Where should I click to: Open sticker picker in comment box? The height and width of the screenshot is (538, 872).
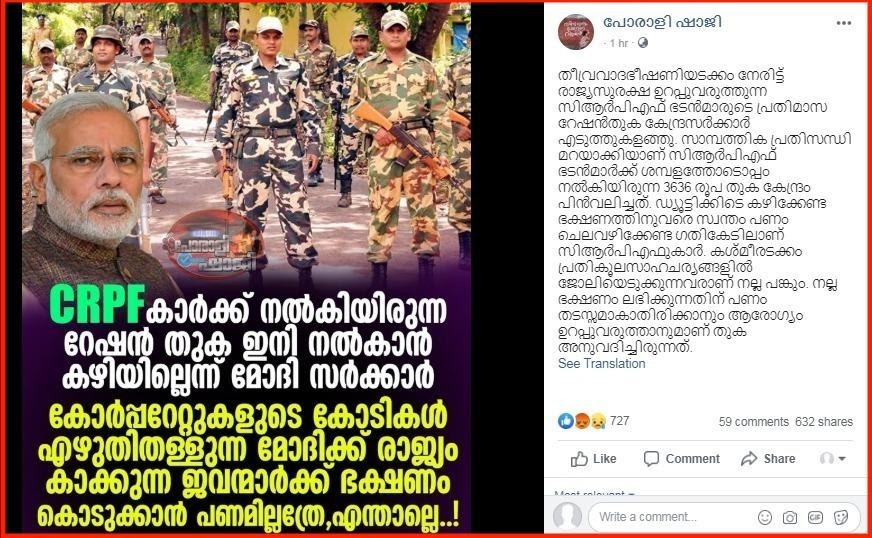pyautogui.click(x=841, y=517)
